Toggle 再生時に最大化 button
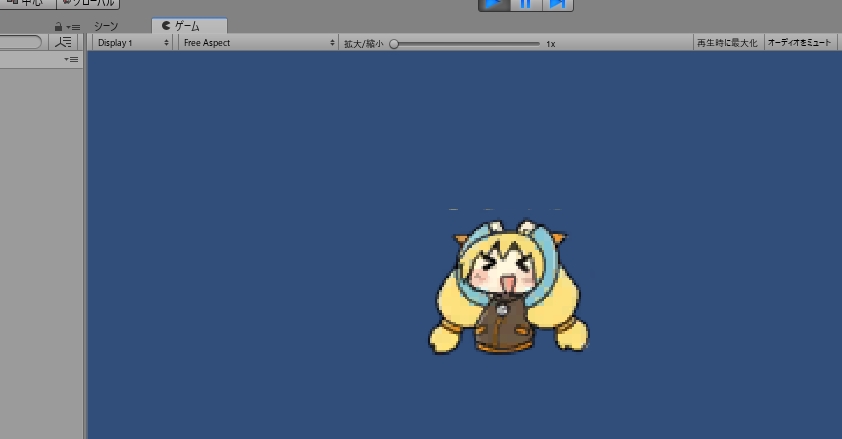Screen dimensions: 842x439 coord(727,43)
